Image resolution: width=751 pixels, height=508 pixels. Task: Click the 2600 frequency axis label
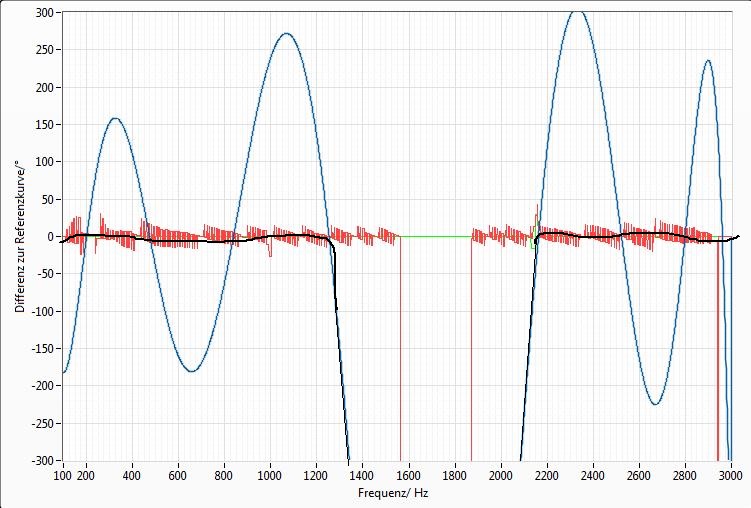point(639,476)
